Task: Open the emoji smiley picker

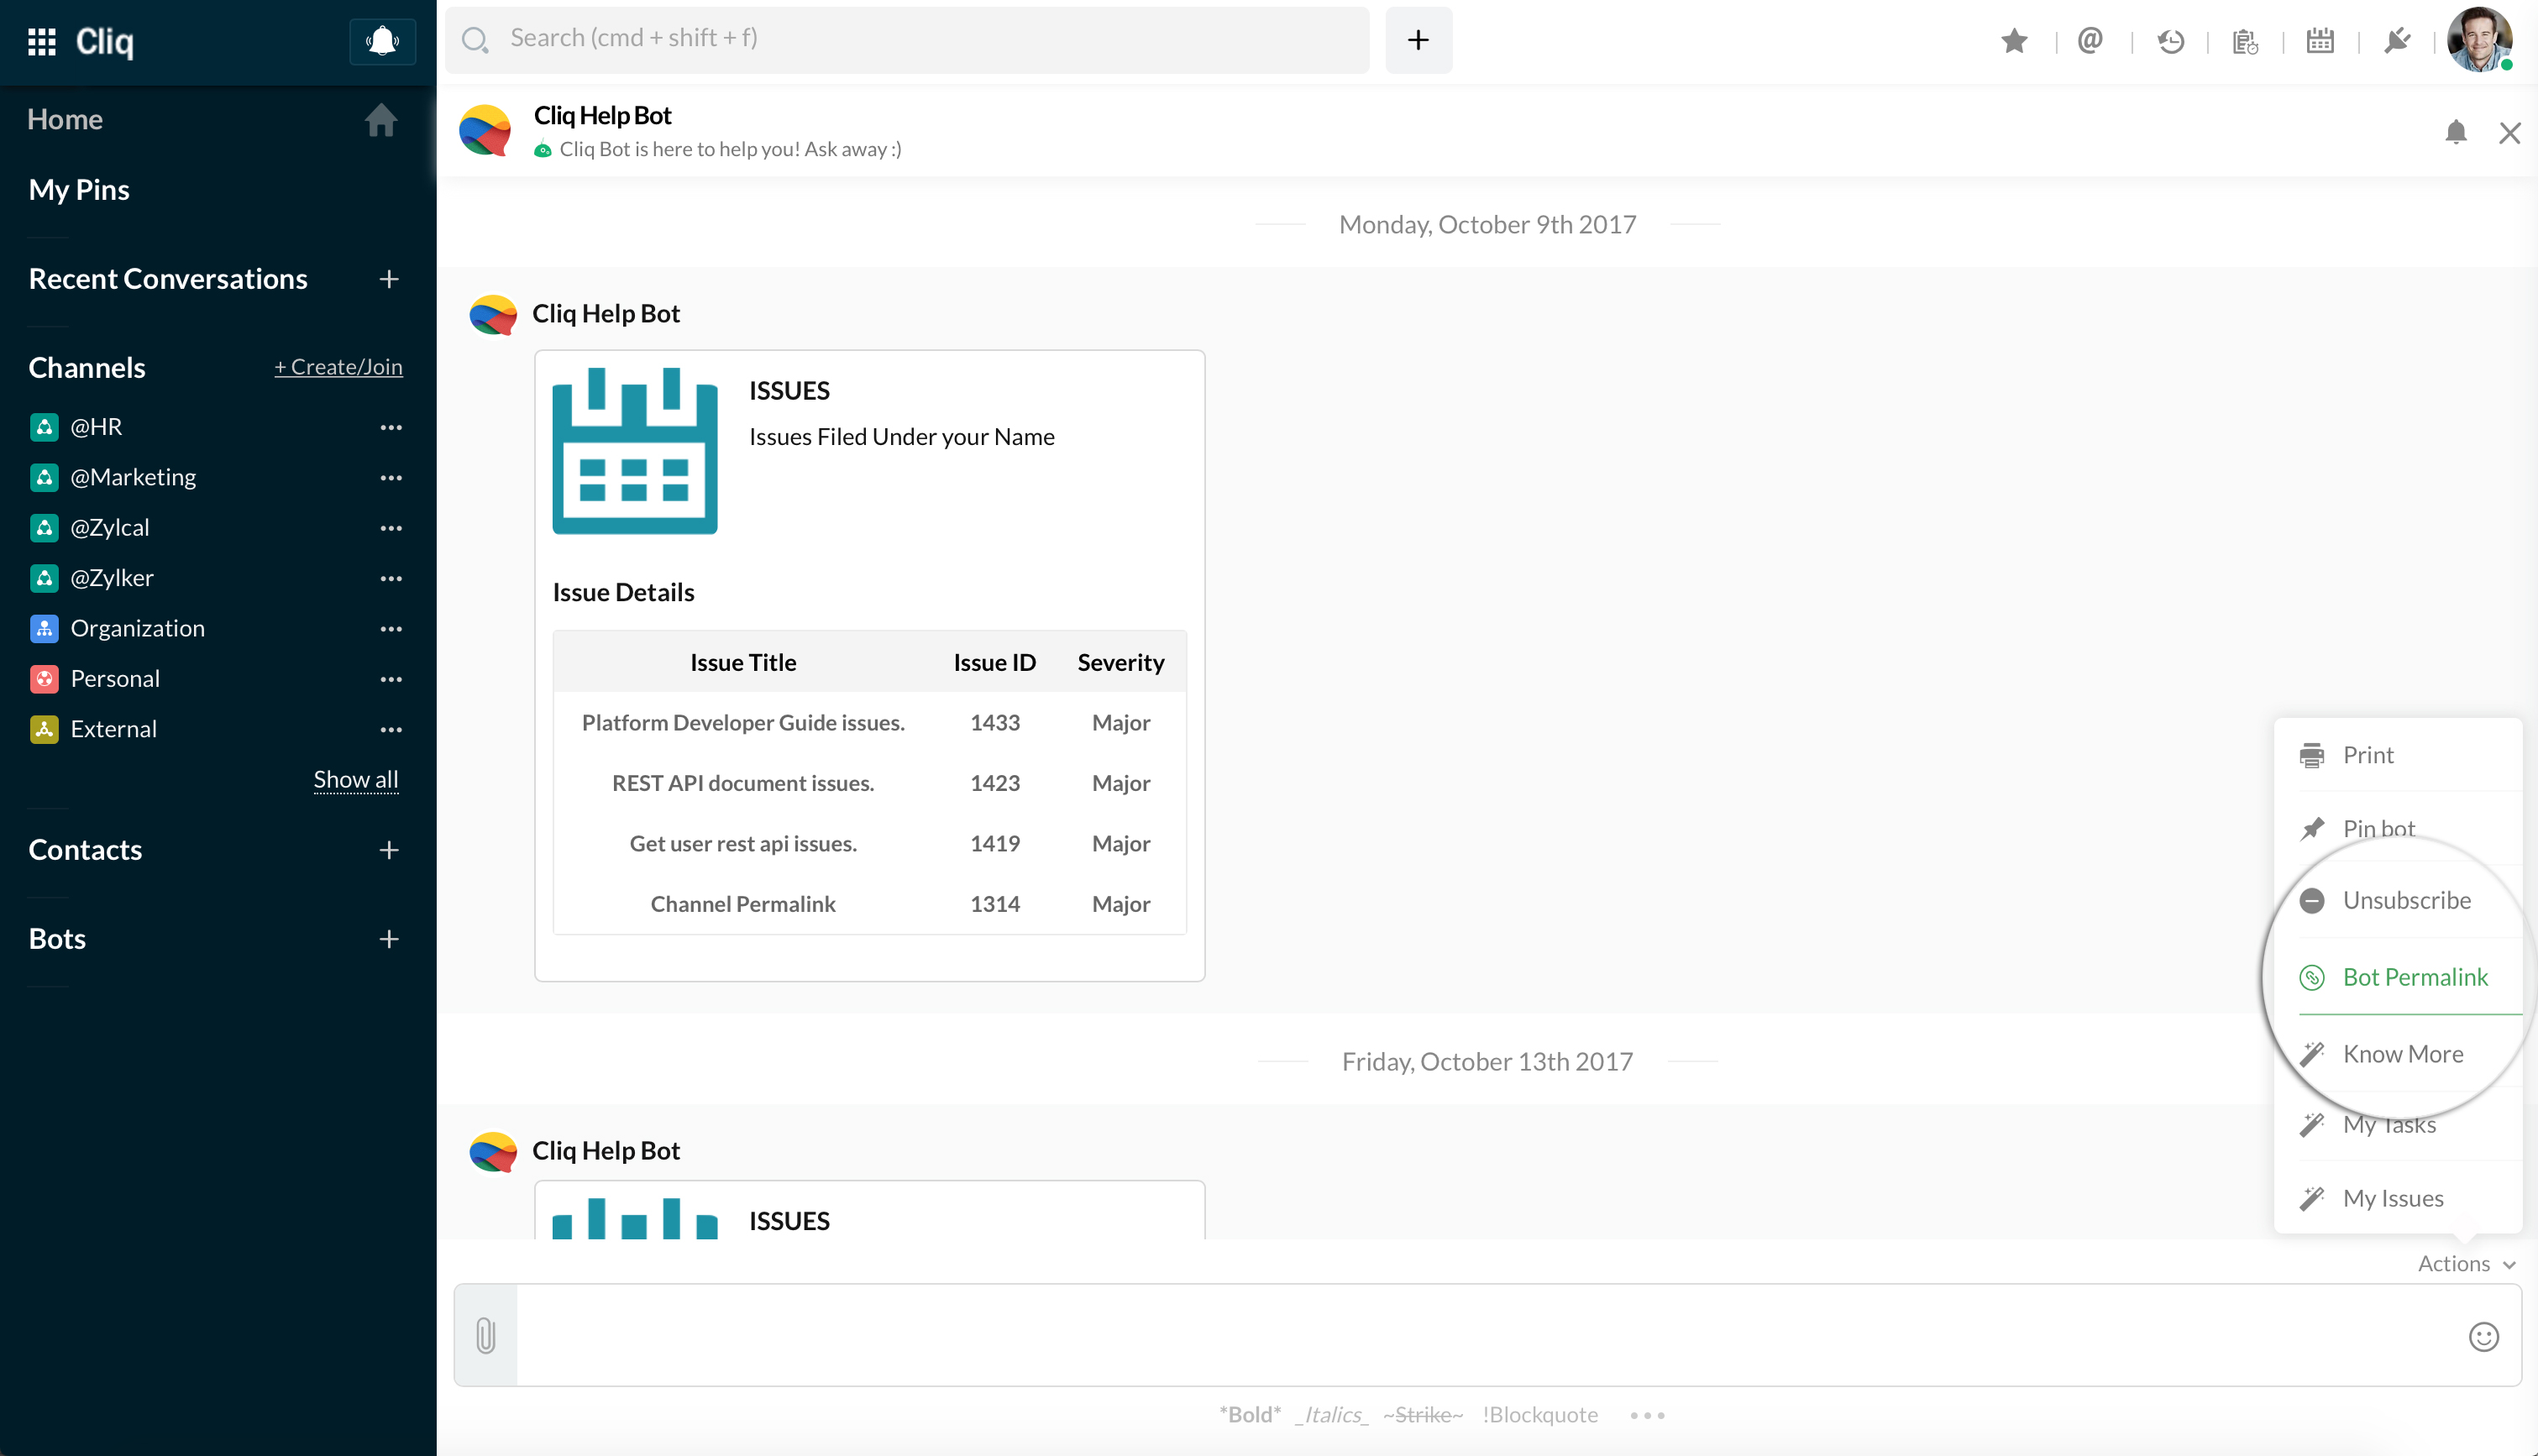Action: (x=2483, y=1337)
